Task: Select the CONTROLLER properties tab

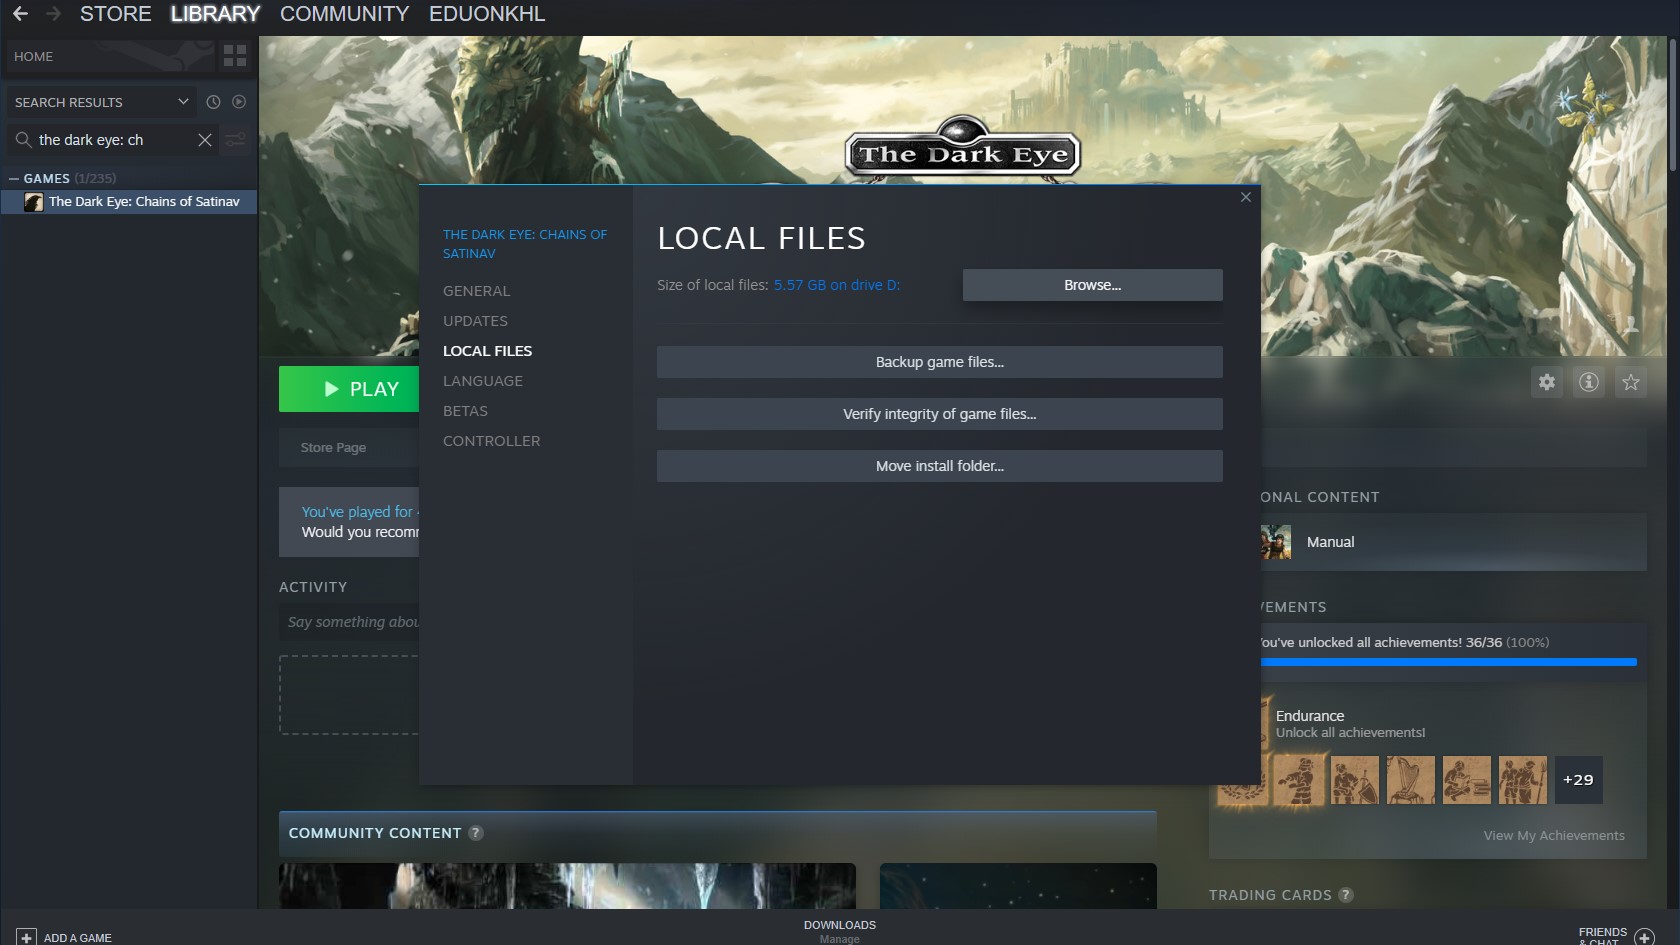Action: pyautogui.click(x=492, y=441)
